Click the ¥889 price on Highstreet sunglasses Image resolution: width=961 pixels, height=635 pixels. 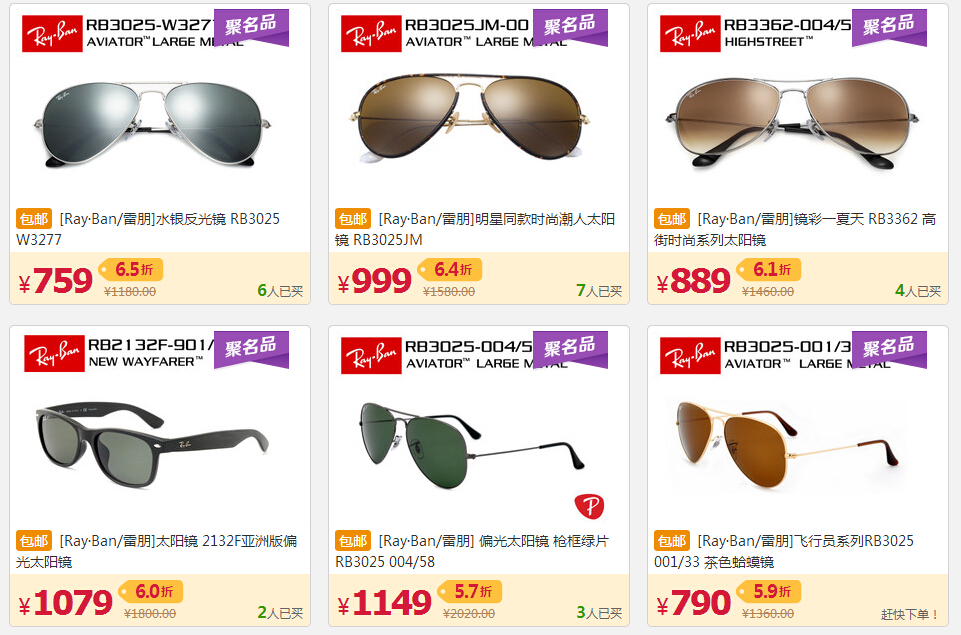tap(693, 281)
